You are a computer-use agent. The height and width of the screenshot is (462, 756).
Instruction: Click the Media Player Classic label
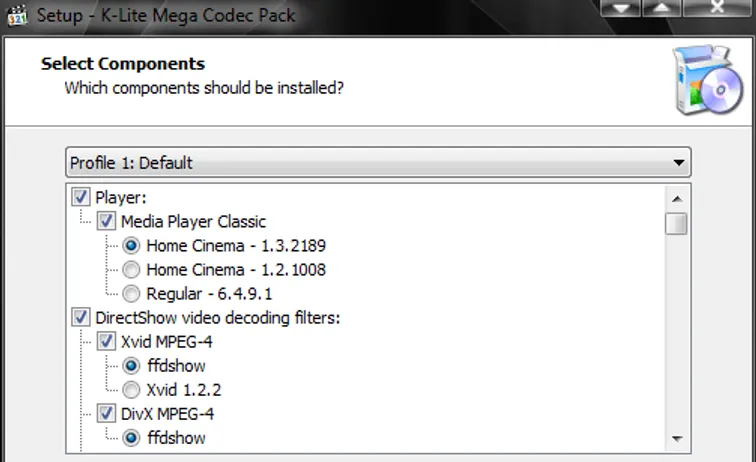tap(193, 221)
